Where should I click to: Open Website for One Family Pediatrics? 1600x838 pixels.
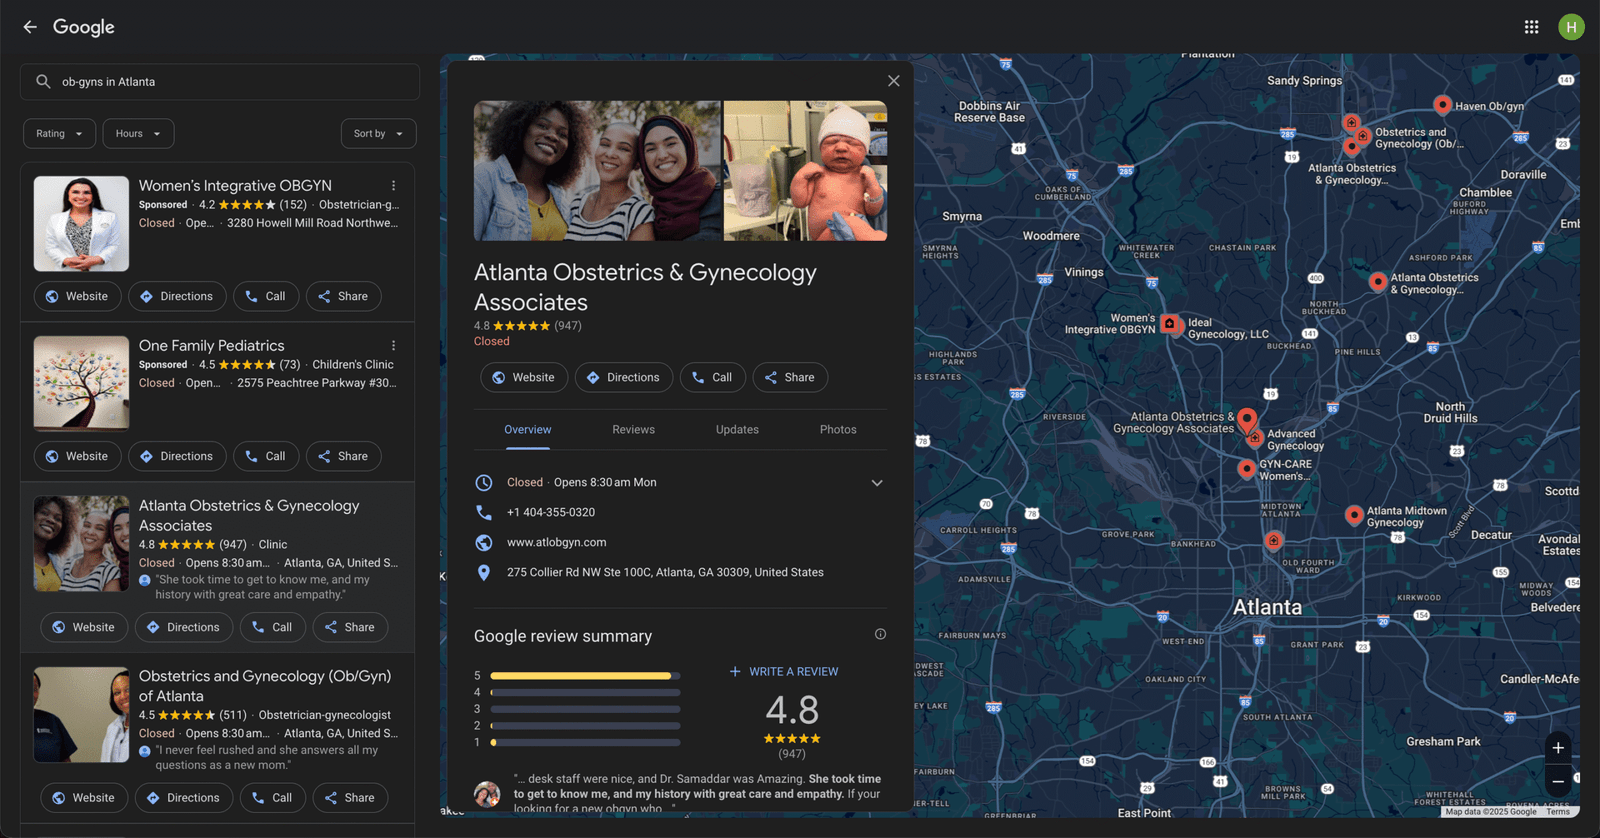[x=77, y=456]
